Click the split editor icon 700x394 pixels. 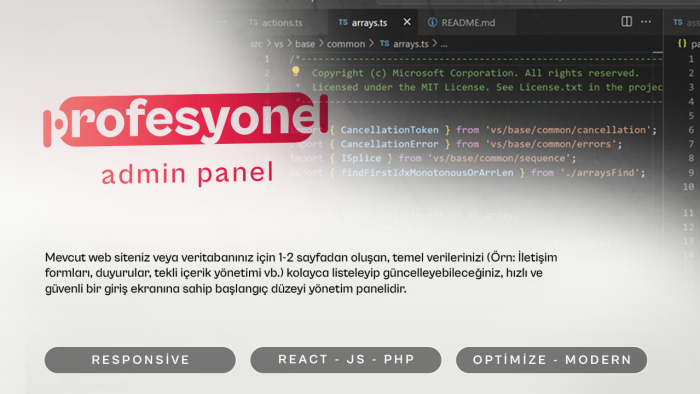click(x=626, y=21)
